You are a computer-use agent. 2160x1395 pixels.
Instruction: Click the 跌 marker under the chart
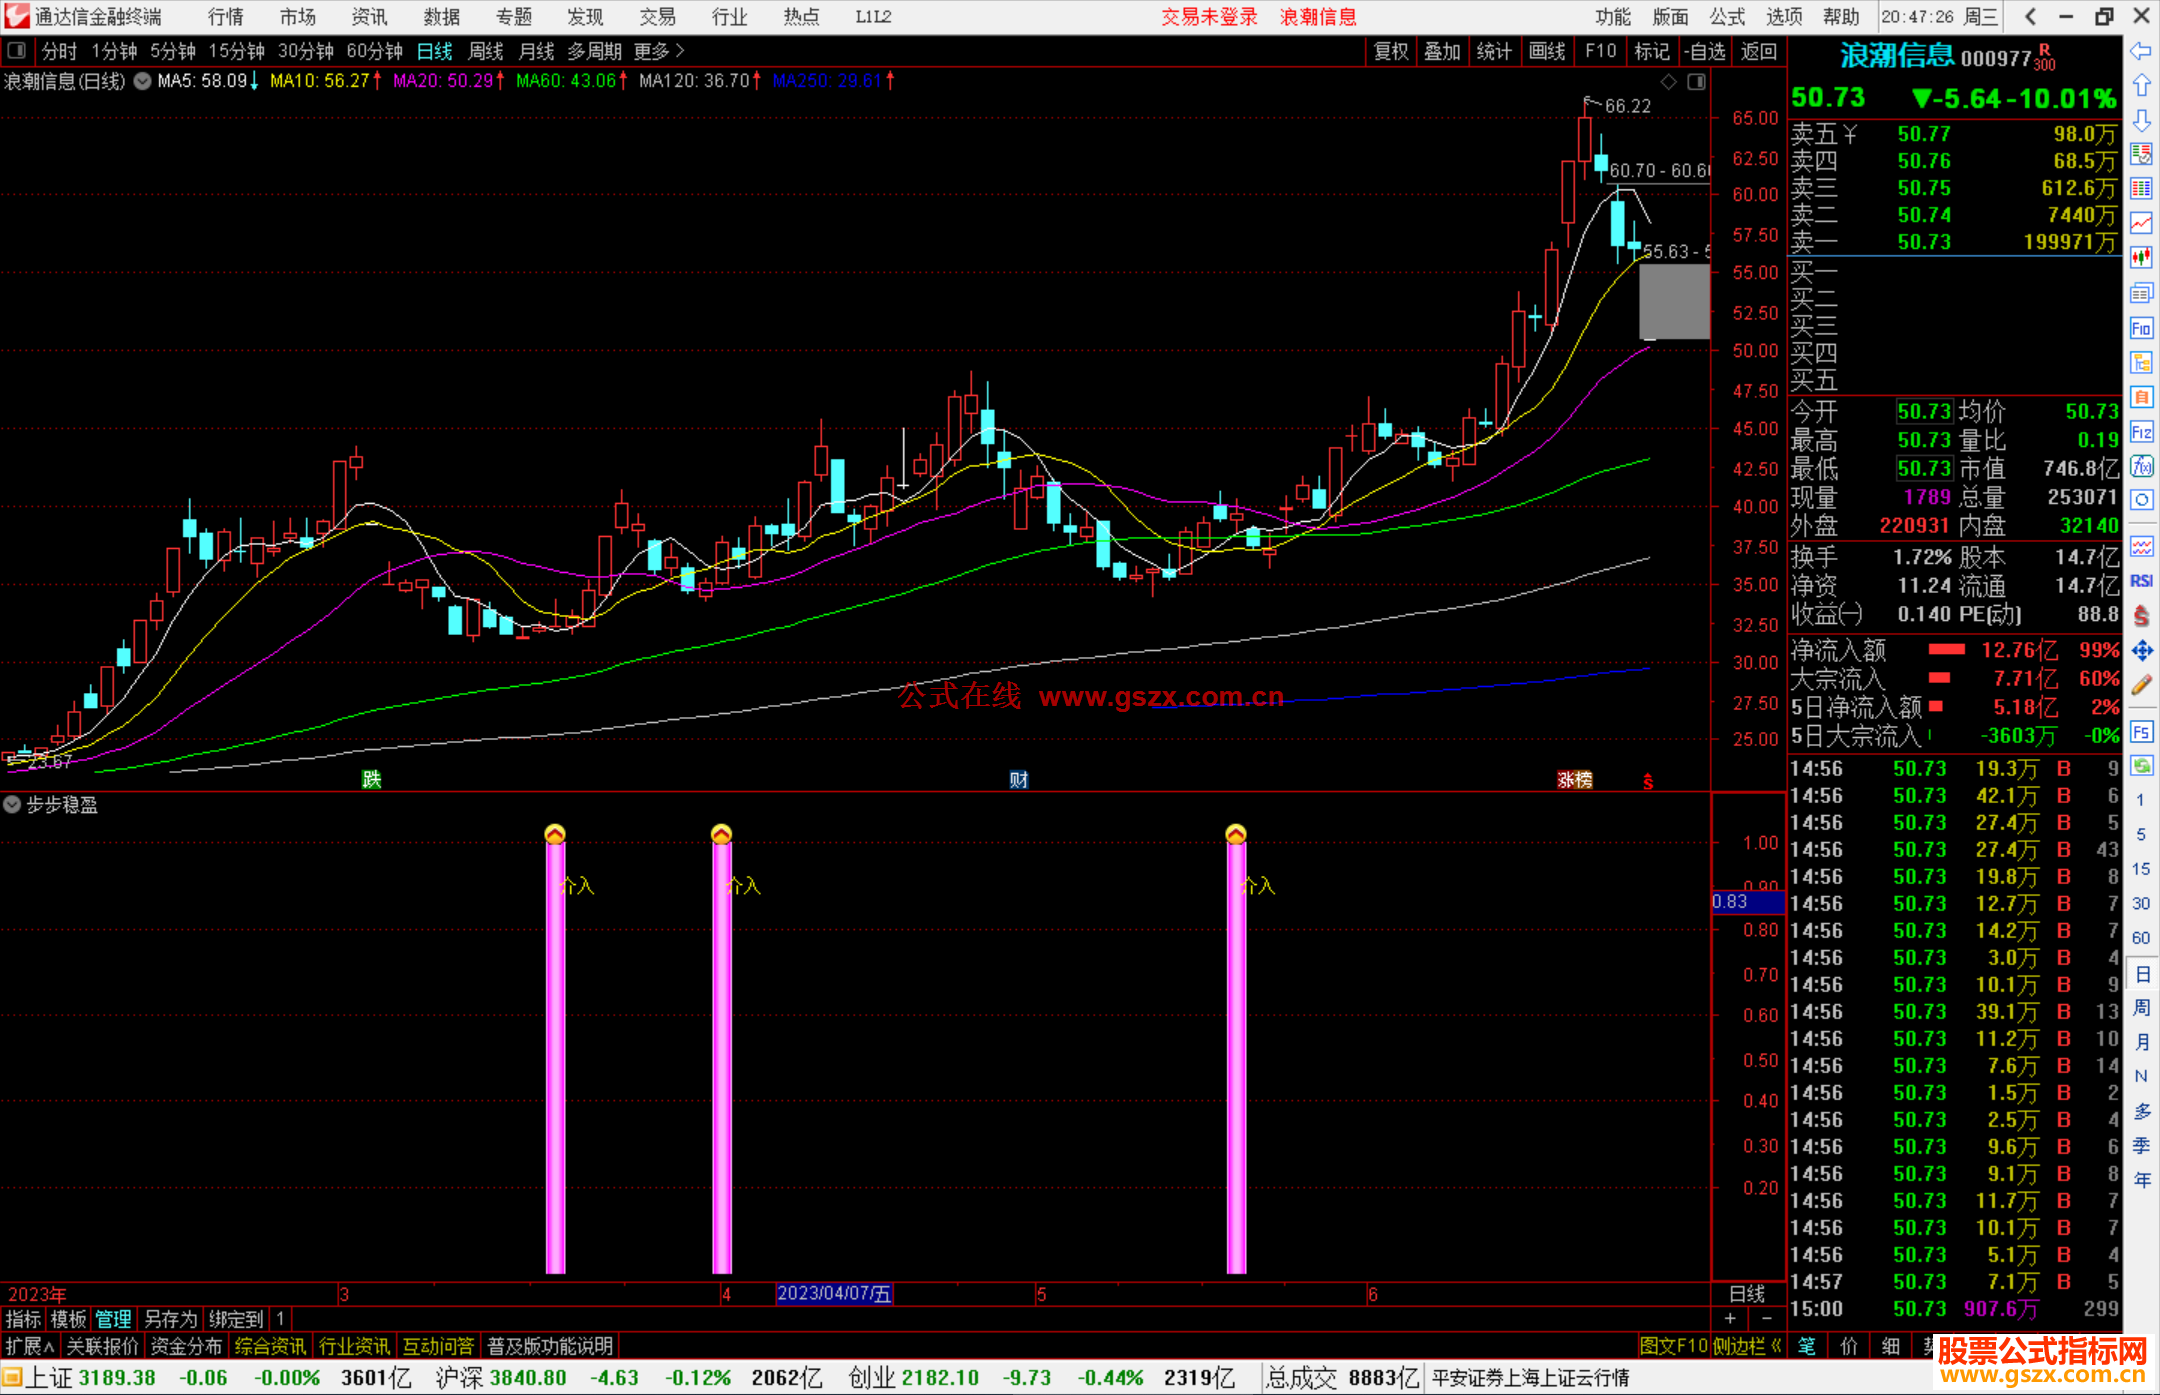(371, 779)
